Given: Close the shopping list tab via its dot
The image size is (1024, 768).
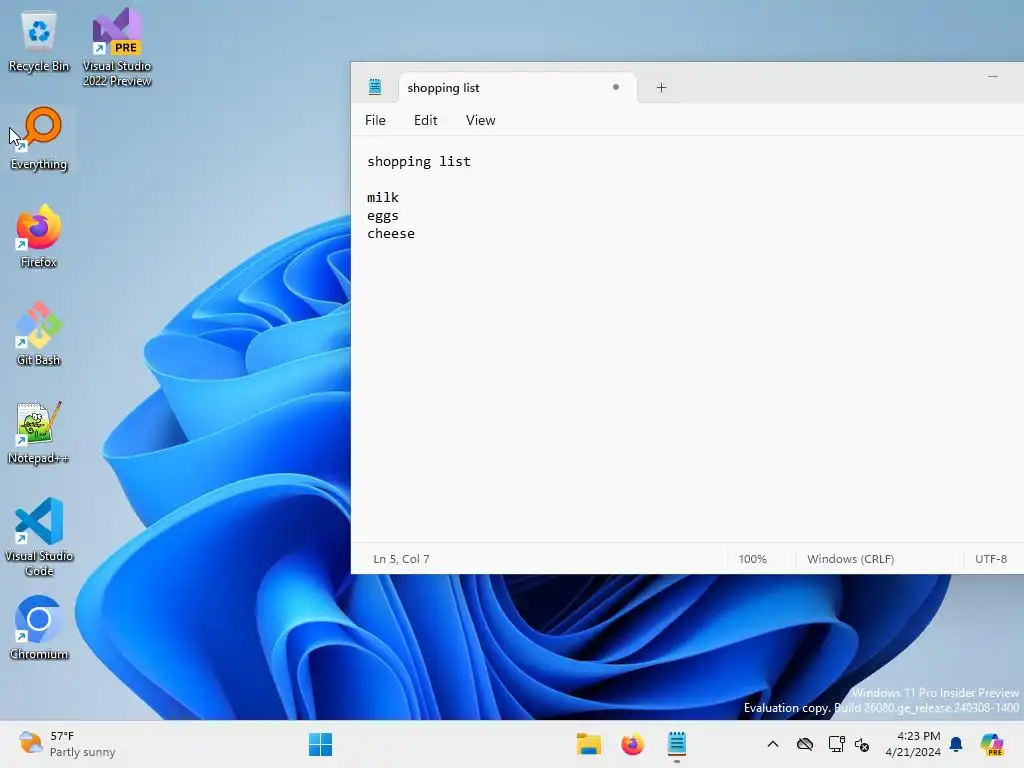Looking at the screenshot, I should 616,87.
